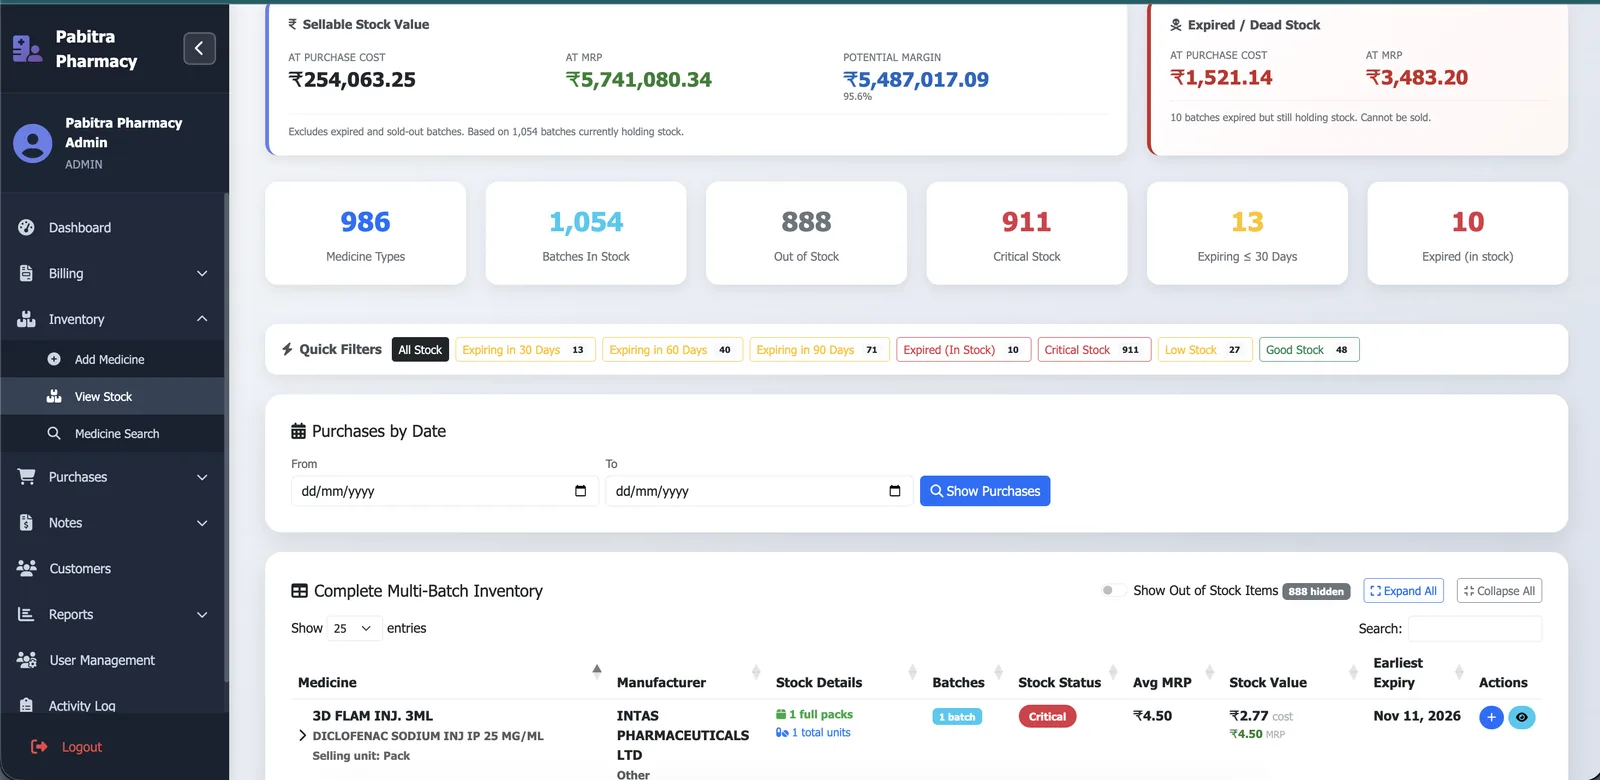Collapse the sidebar with the back arrow

point(199,48)
